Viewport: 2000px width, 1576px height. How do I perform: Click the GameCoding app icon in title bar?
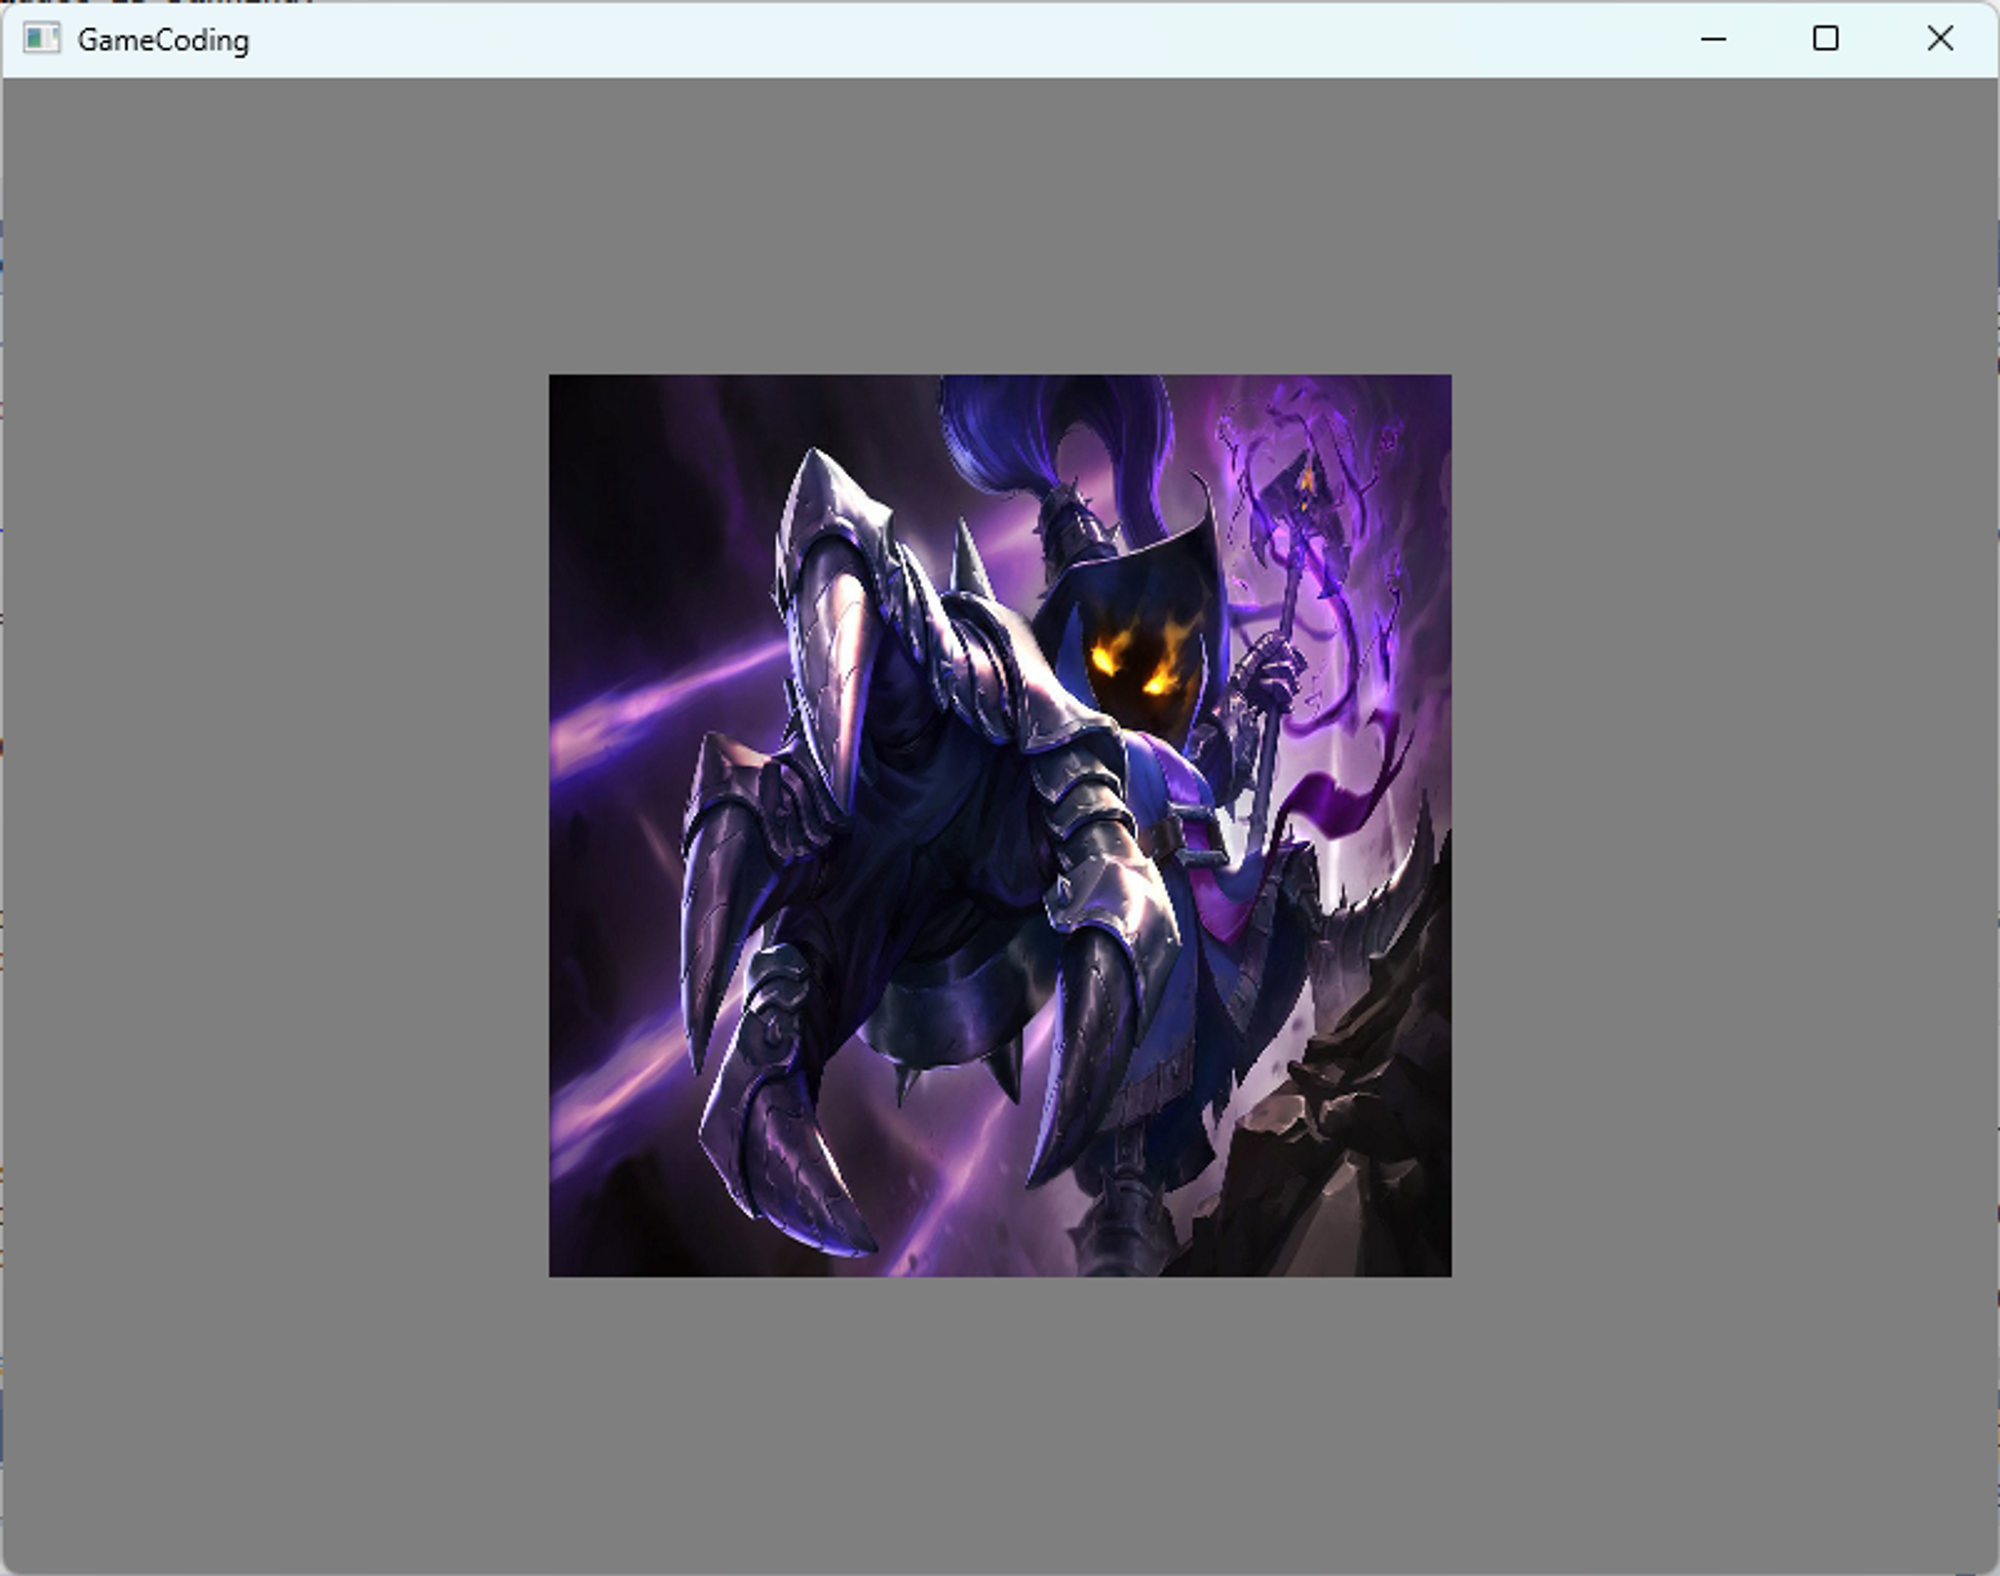(x=41, y=39)
